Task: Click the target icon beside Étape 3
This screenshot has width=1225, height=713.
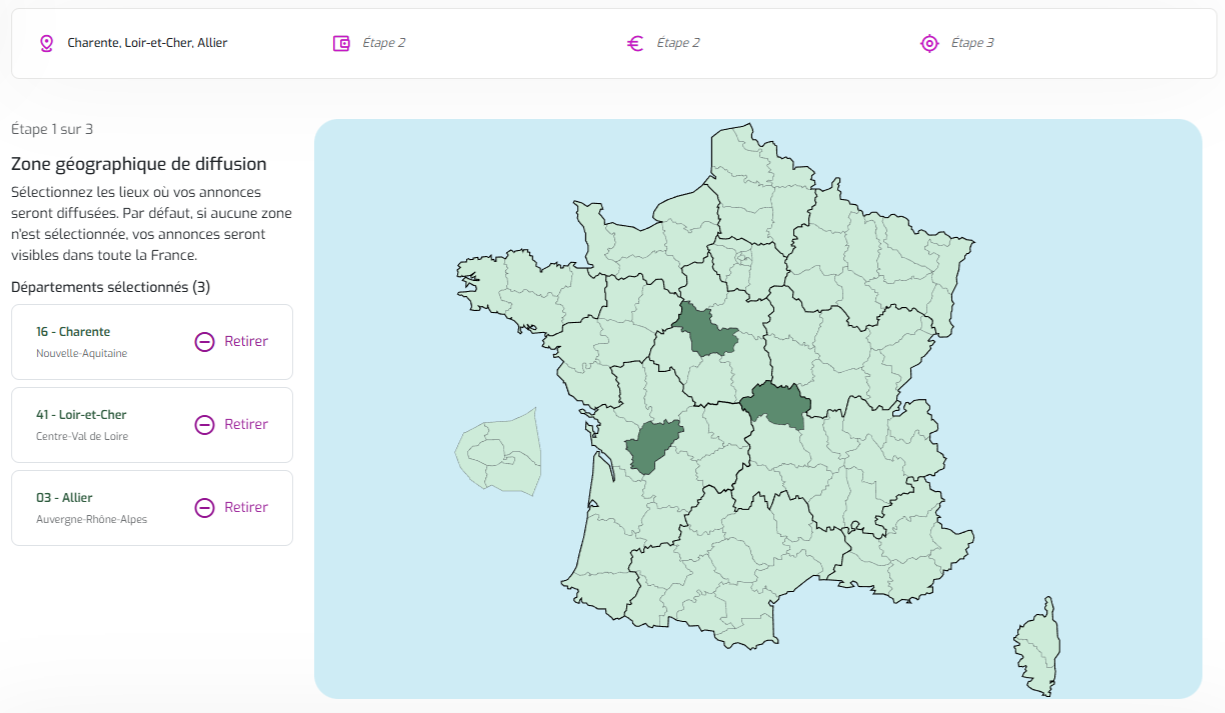Action: tap(929, 43)
